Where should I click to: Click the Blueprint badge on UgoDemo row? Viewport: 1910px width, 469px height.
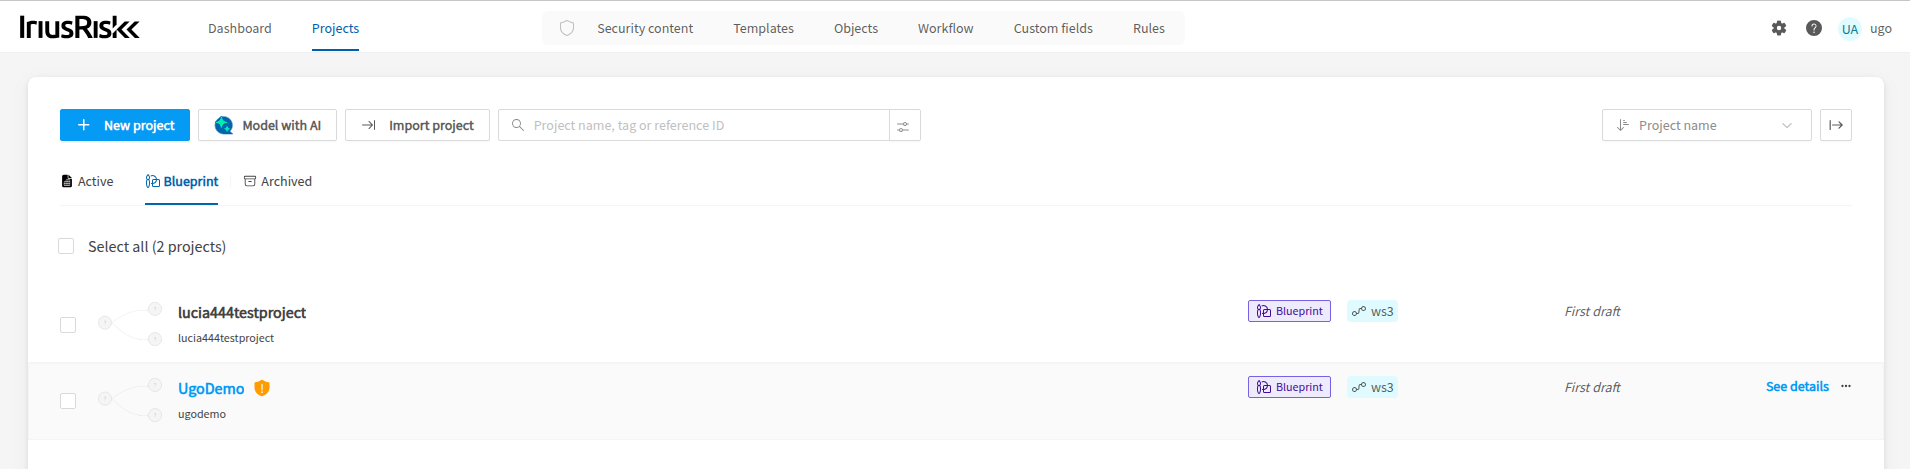click(x=1289, y=387)
